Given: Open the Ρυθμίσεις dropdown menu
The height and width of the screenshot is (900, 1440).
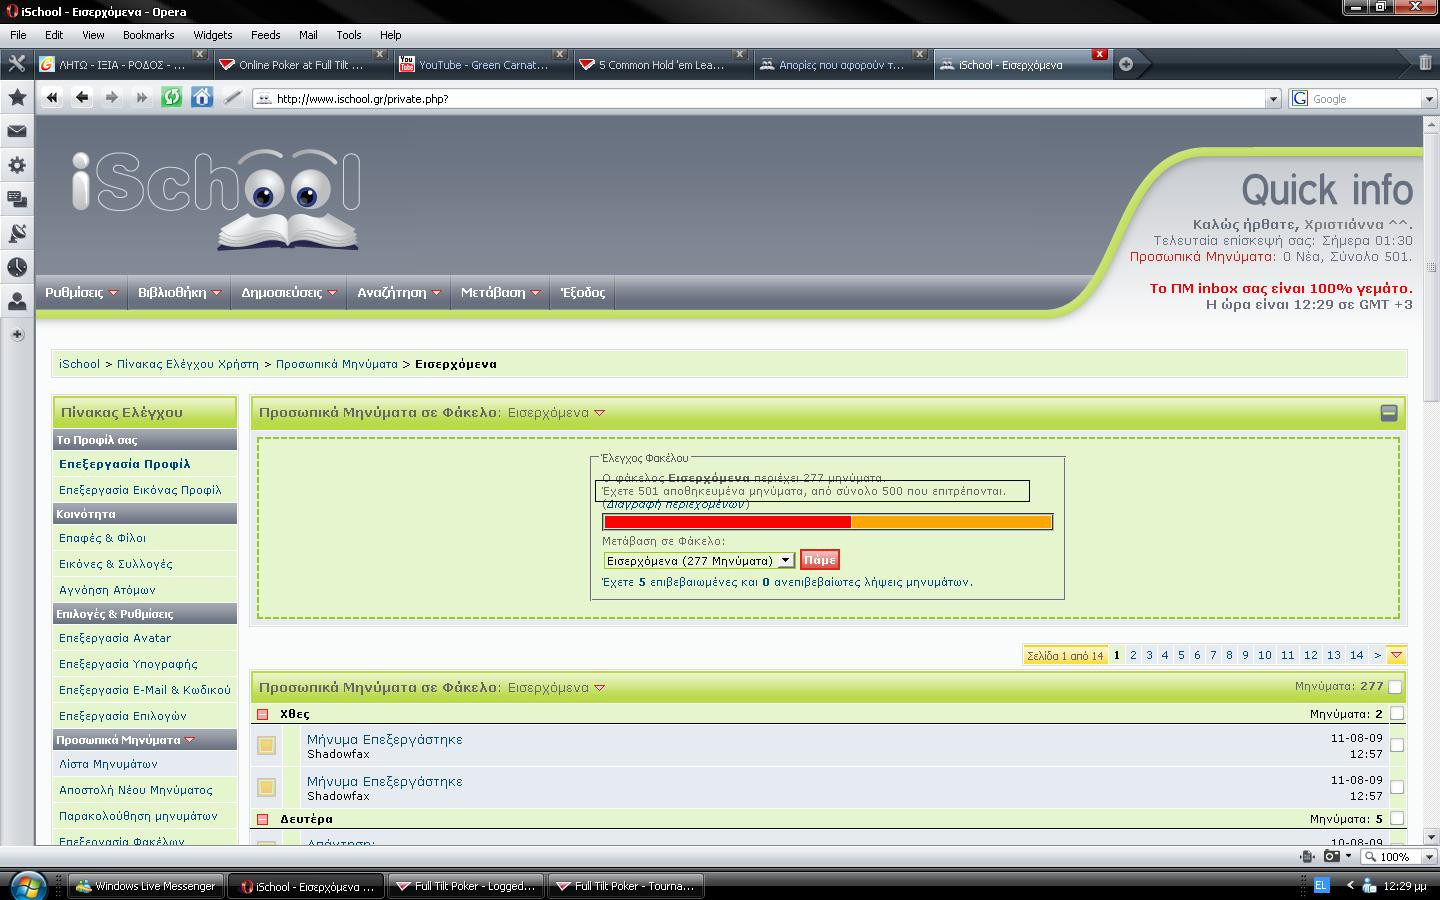Looking at the screenshot, I should (x=81, y=293).
